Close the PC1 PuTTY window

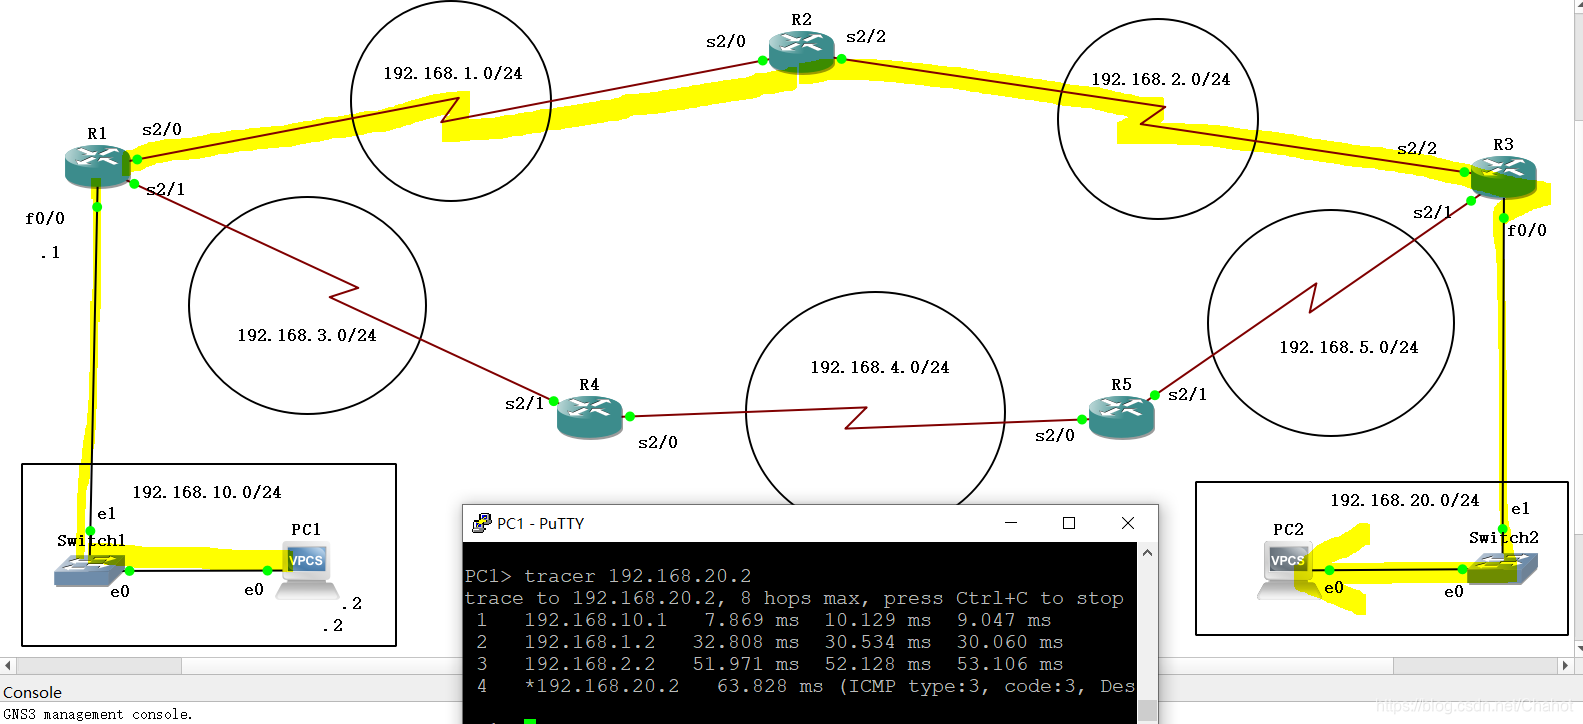tap(1128, 523)
